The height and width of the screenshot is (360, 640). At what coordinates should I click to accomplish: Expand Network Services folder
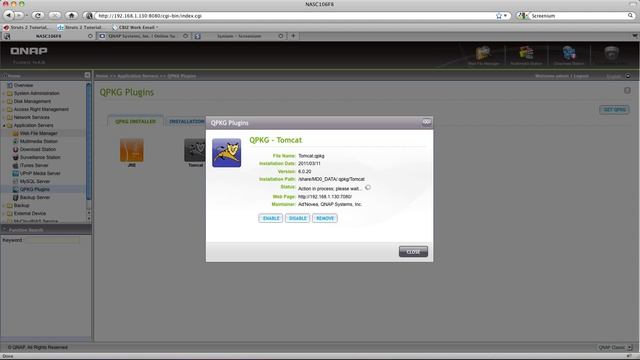click(x=4, y=117)
